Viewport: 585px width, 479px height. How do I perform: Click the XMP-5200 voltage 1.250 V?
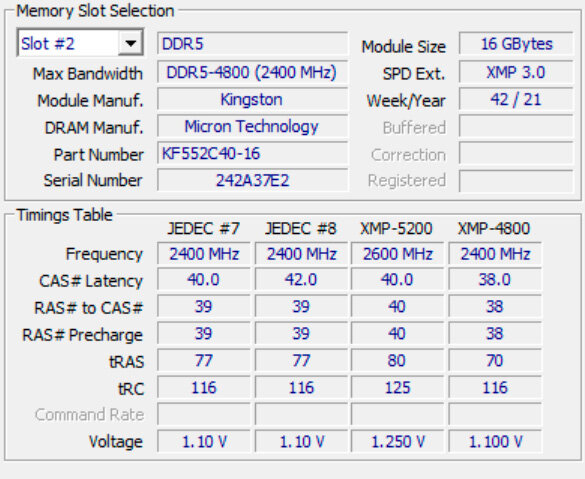397,441
